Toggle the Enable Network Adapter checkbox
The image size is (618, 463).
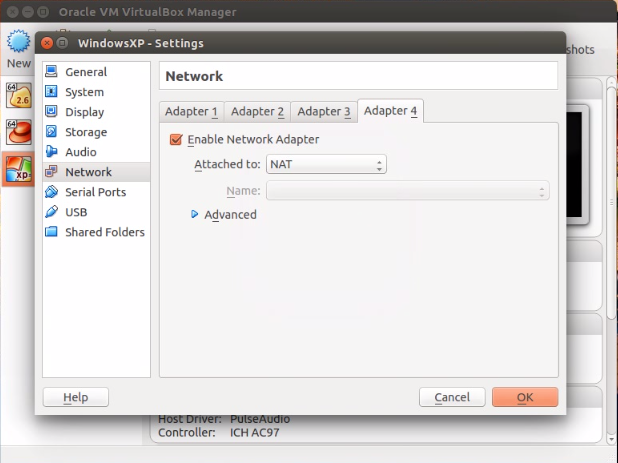[176, 139]
